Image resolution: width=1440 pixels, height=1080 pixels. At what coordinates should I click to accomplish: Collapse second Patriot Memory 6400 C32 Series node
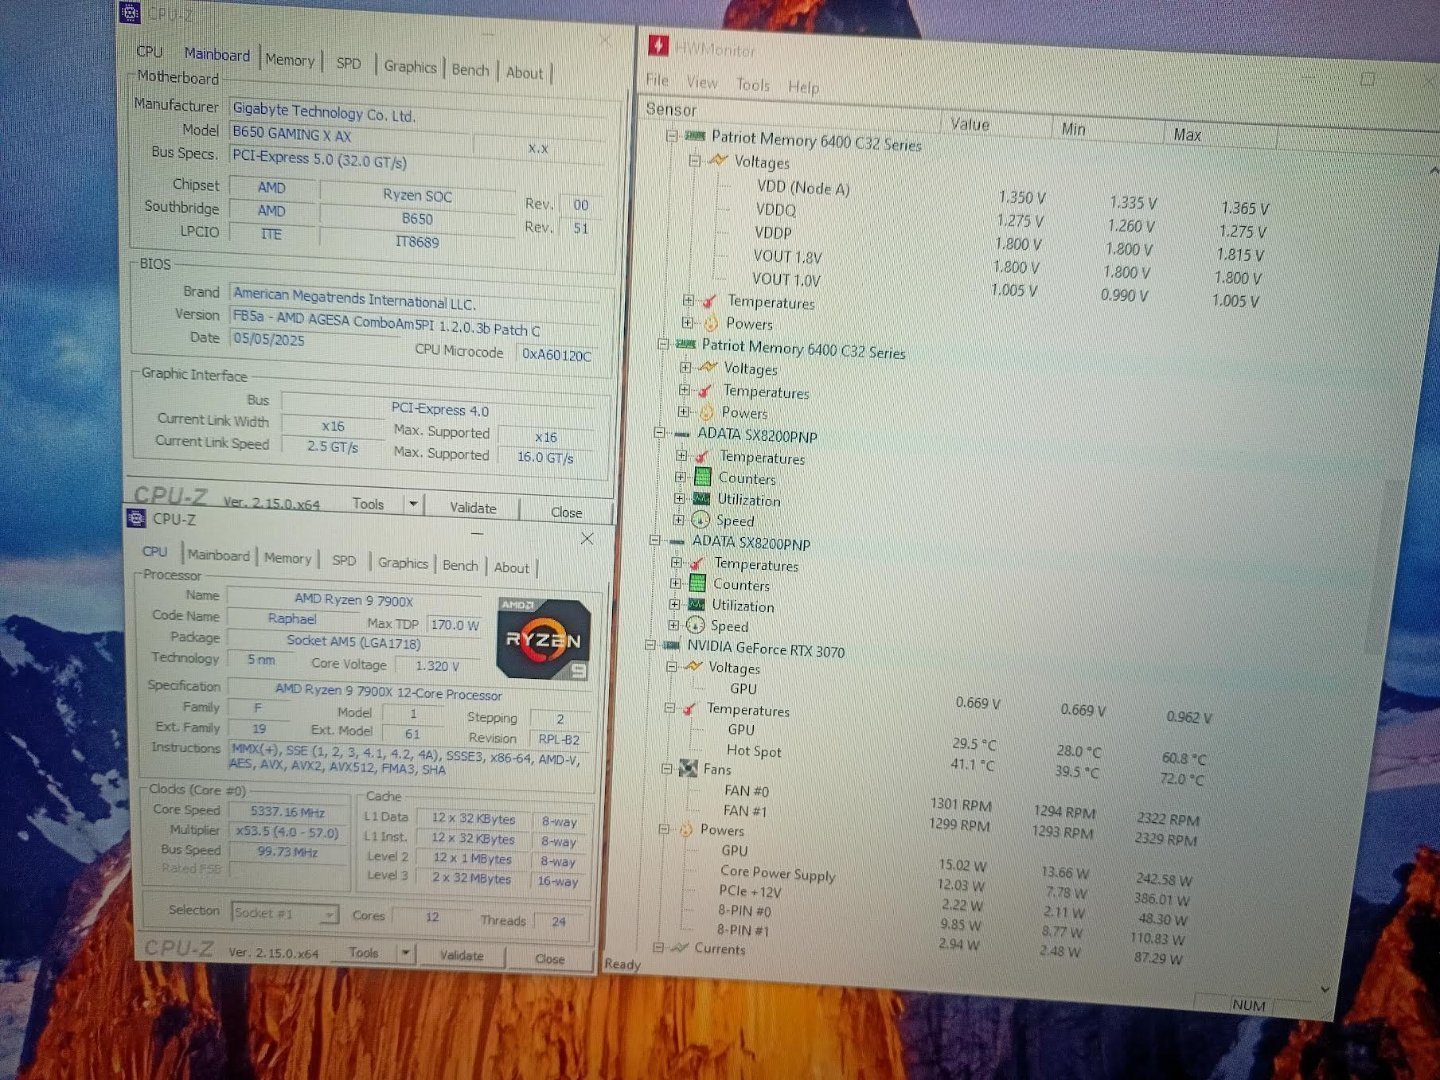click(662, 343)
